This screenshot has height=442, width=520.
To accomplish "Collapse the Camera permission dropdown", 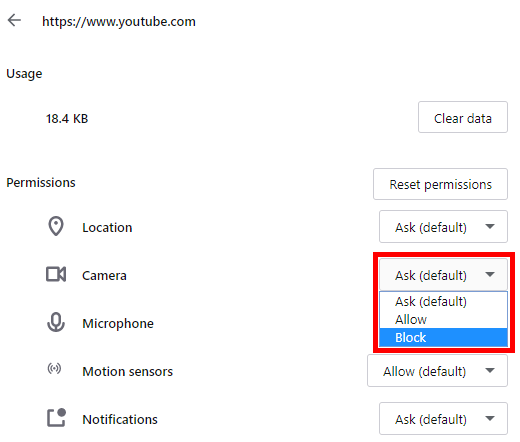I will [x=443, y=275].
